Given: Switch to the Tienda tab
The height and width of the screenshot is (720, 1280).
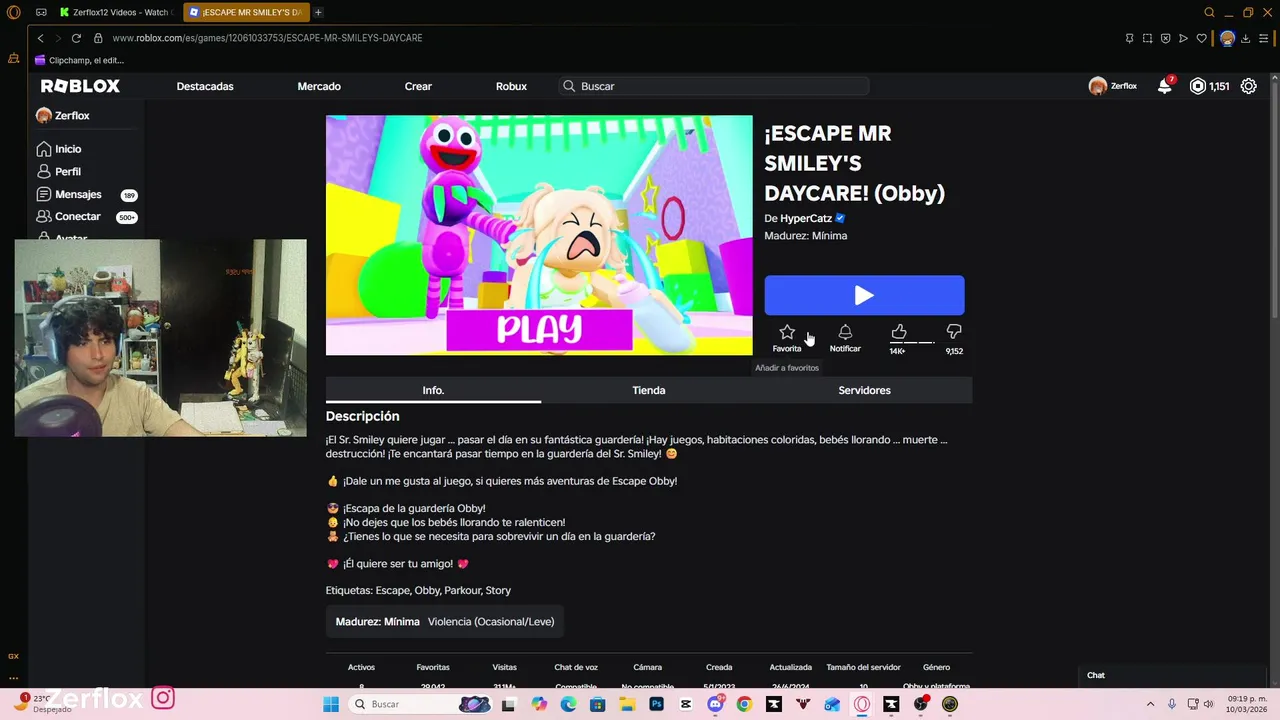Looking at the screenshot, I should point(649,390).
